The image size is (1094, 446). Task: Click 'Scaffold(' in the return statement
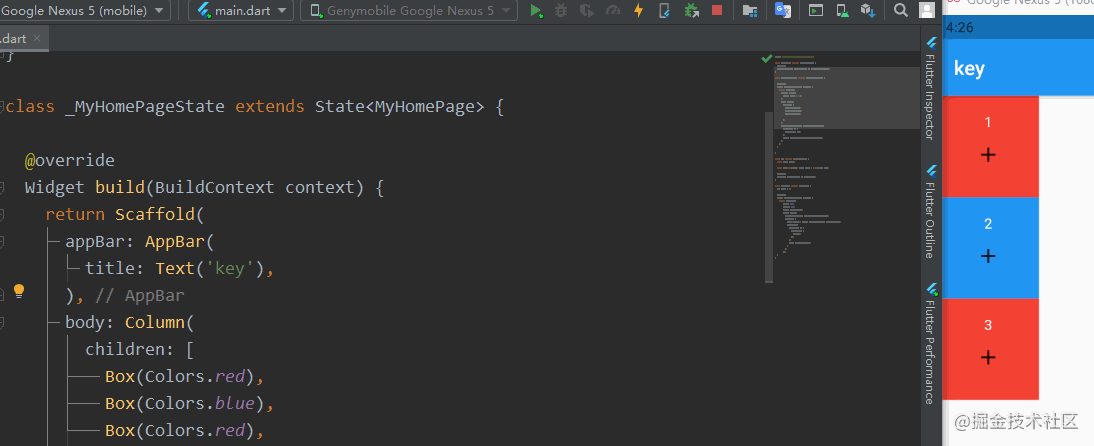click(160, 214)
